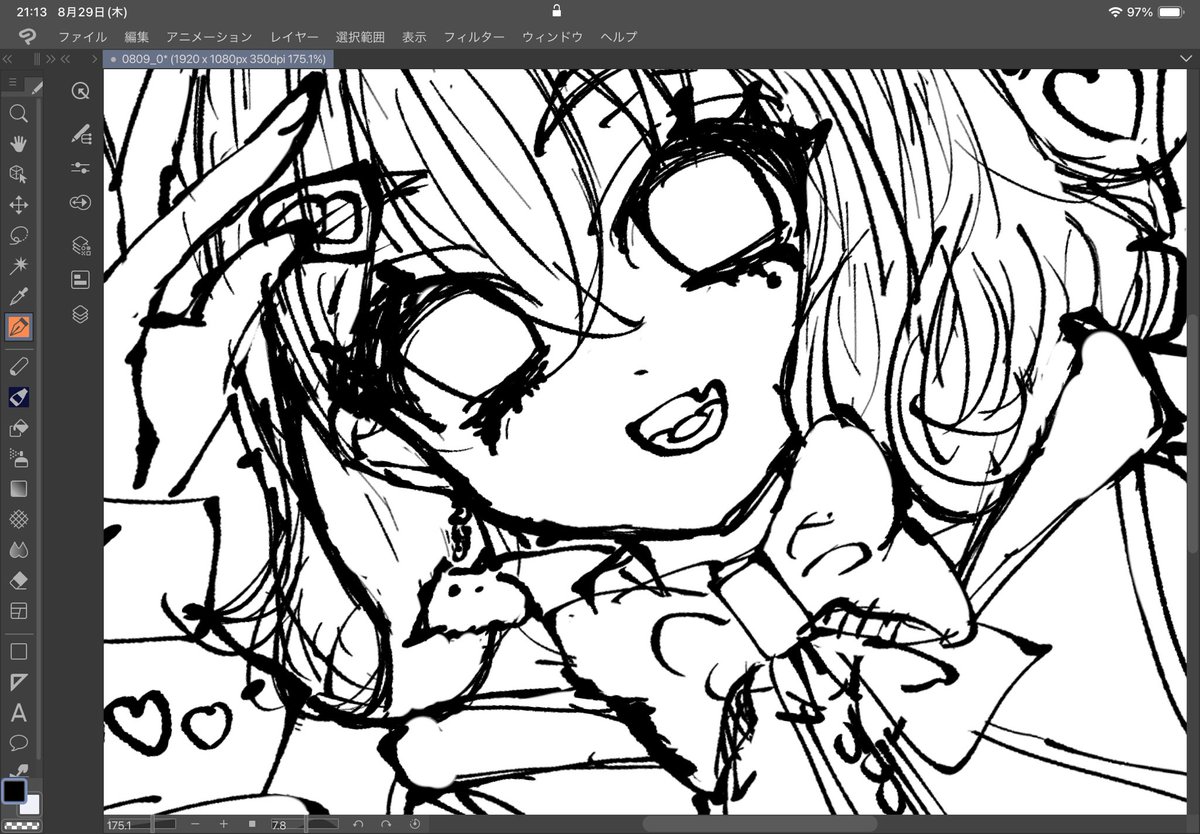
Task: Select the Eraser tool
Action: tap(18, 580)
